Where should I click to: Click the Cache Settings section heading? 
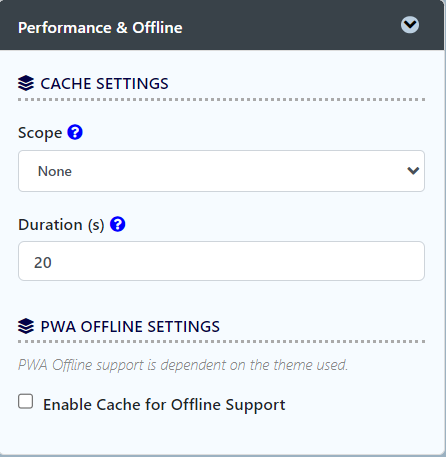104,83
